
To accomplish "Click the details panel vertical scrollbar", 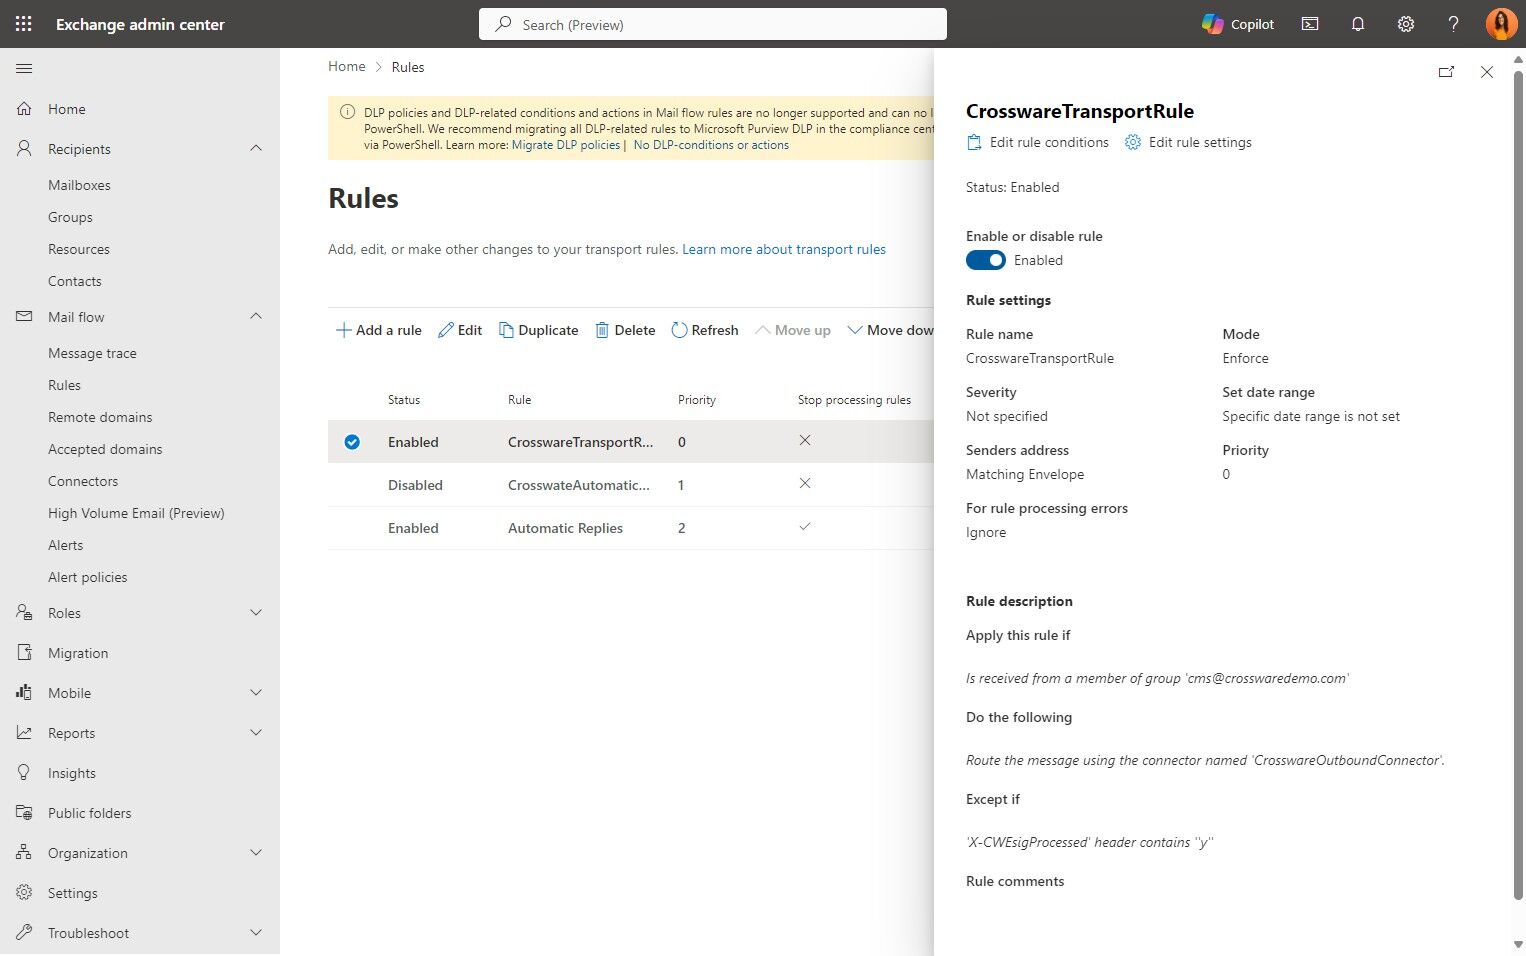I will click(x=1518, y=484).
